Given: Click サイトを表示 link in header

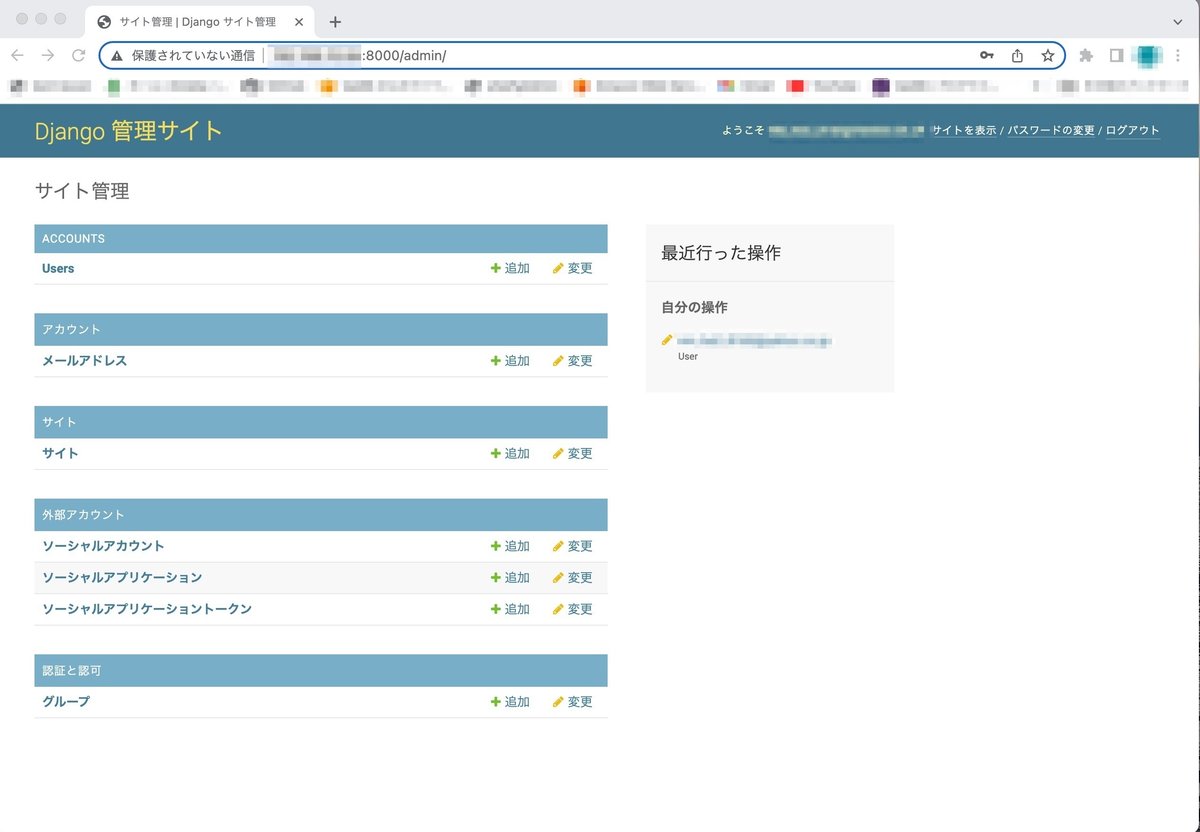Looking at the screenshot, I should 964,131.
